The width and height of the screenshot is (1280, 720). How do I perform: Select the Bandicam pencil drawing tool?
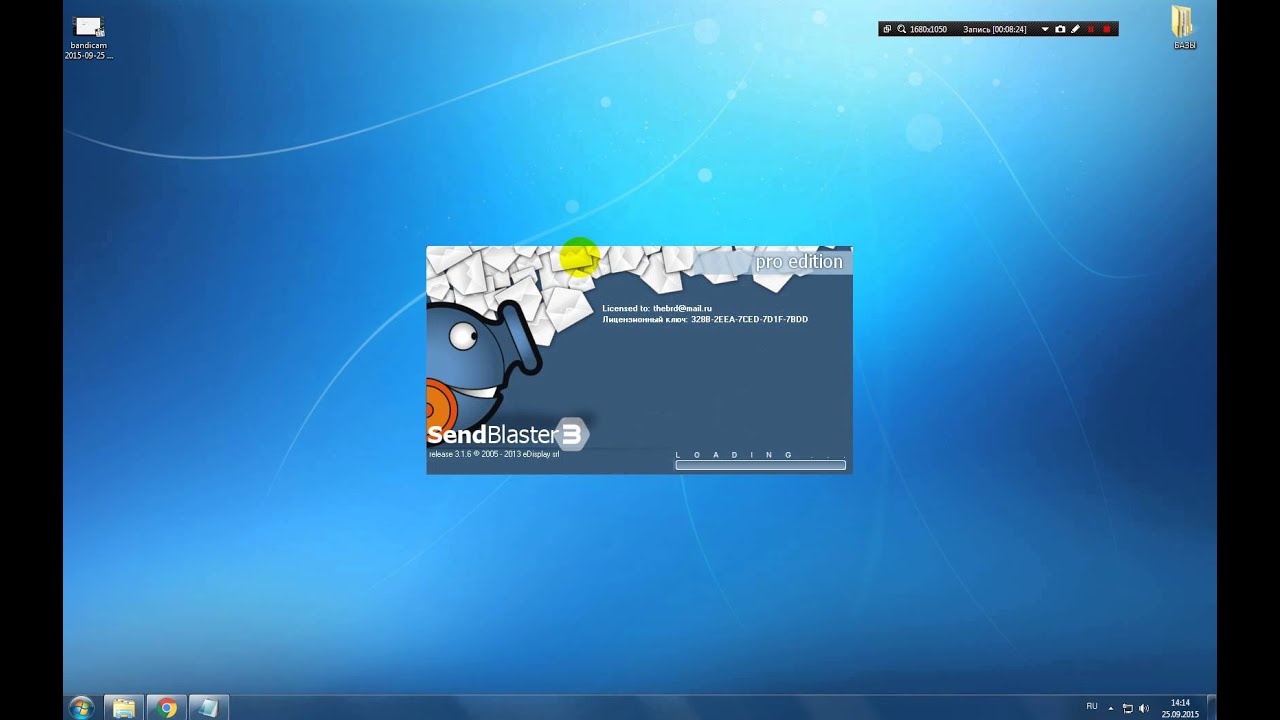(x=1075, y=29)
